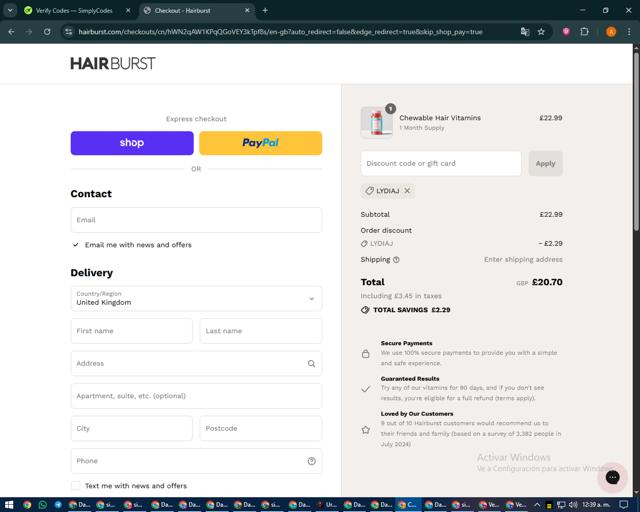Viewport: 640px width, 512px height.
Task: Click the Apply discount button
Action: pos(545,163)
